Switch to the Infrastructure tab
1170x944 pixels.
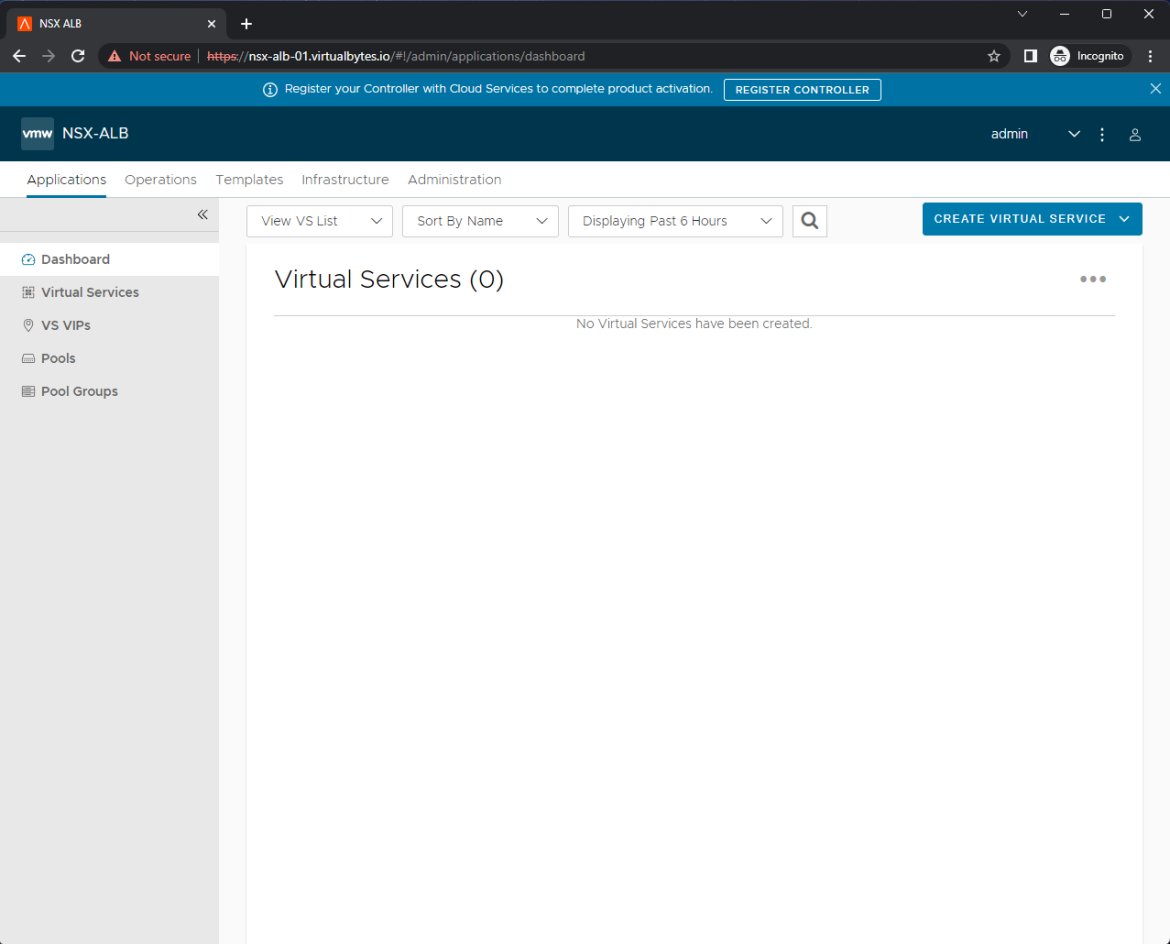click(345, 180)
